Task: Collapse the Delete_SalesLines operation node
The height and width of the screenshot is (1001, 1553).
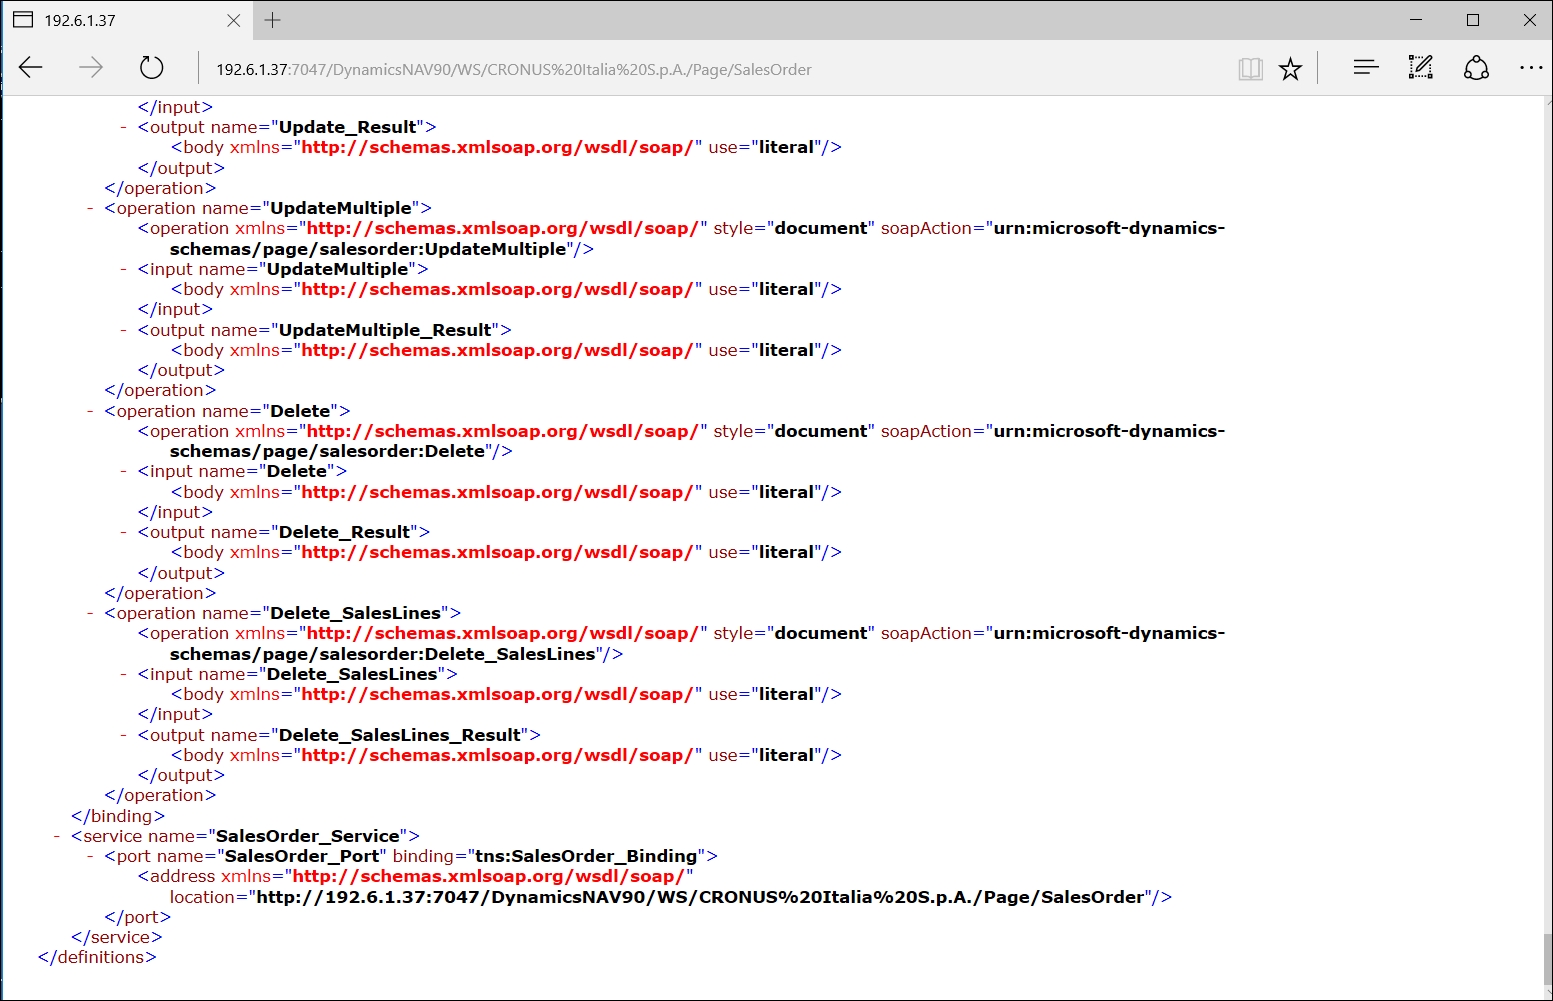Action: (x=90, y=613)
